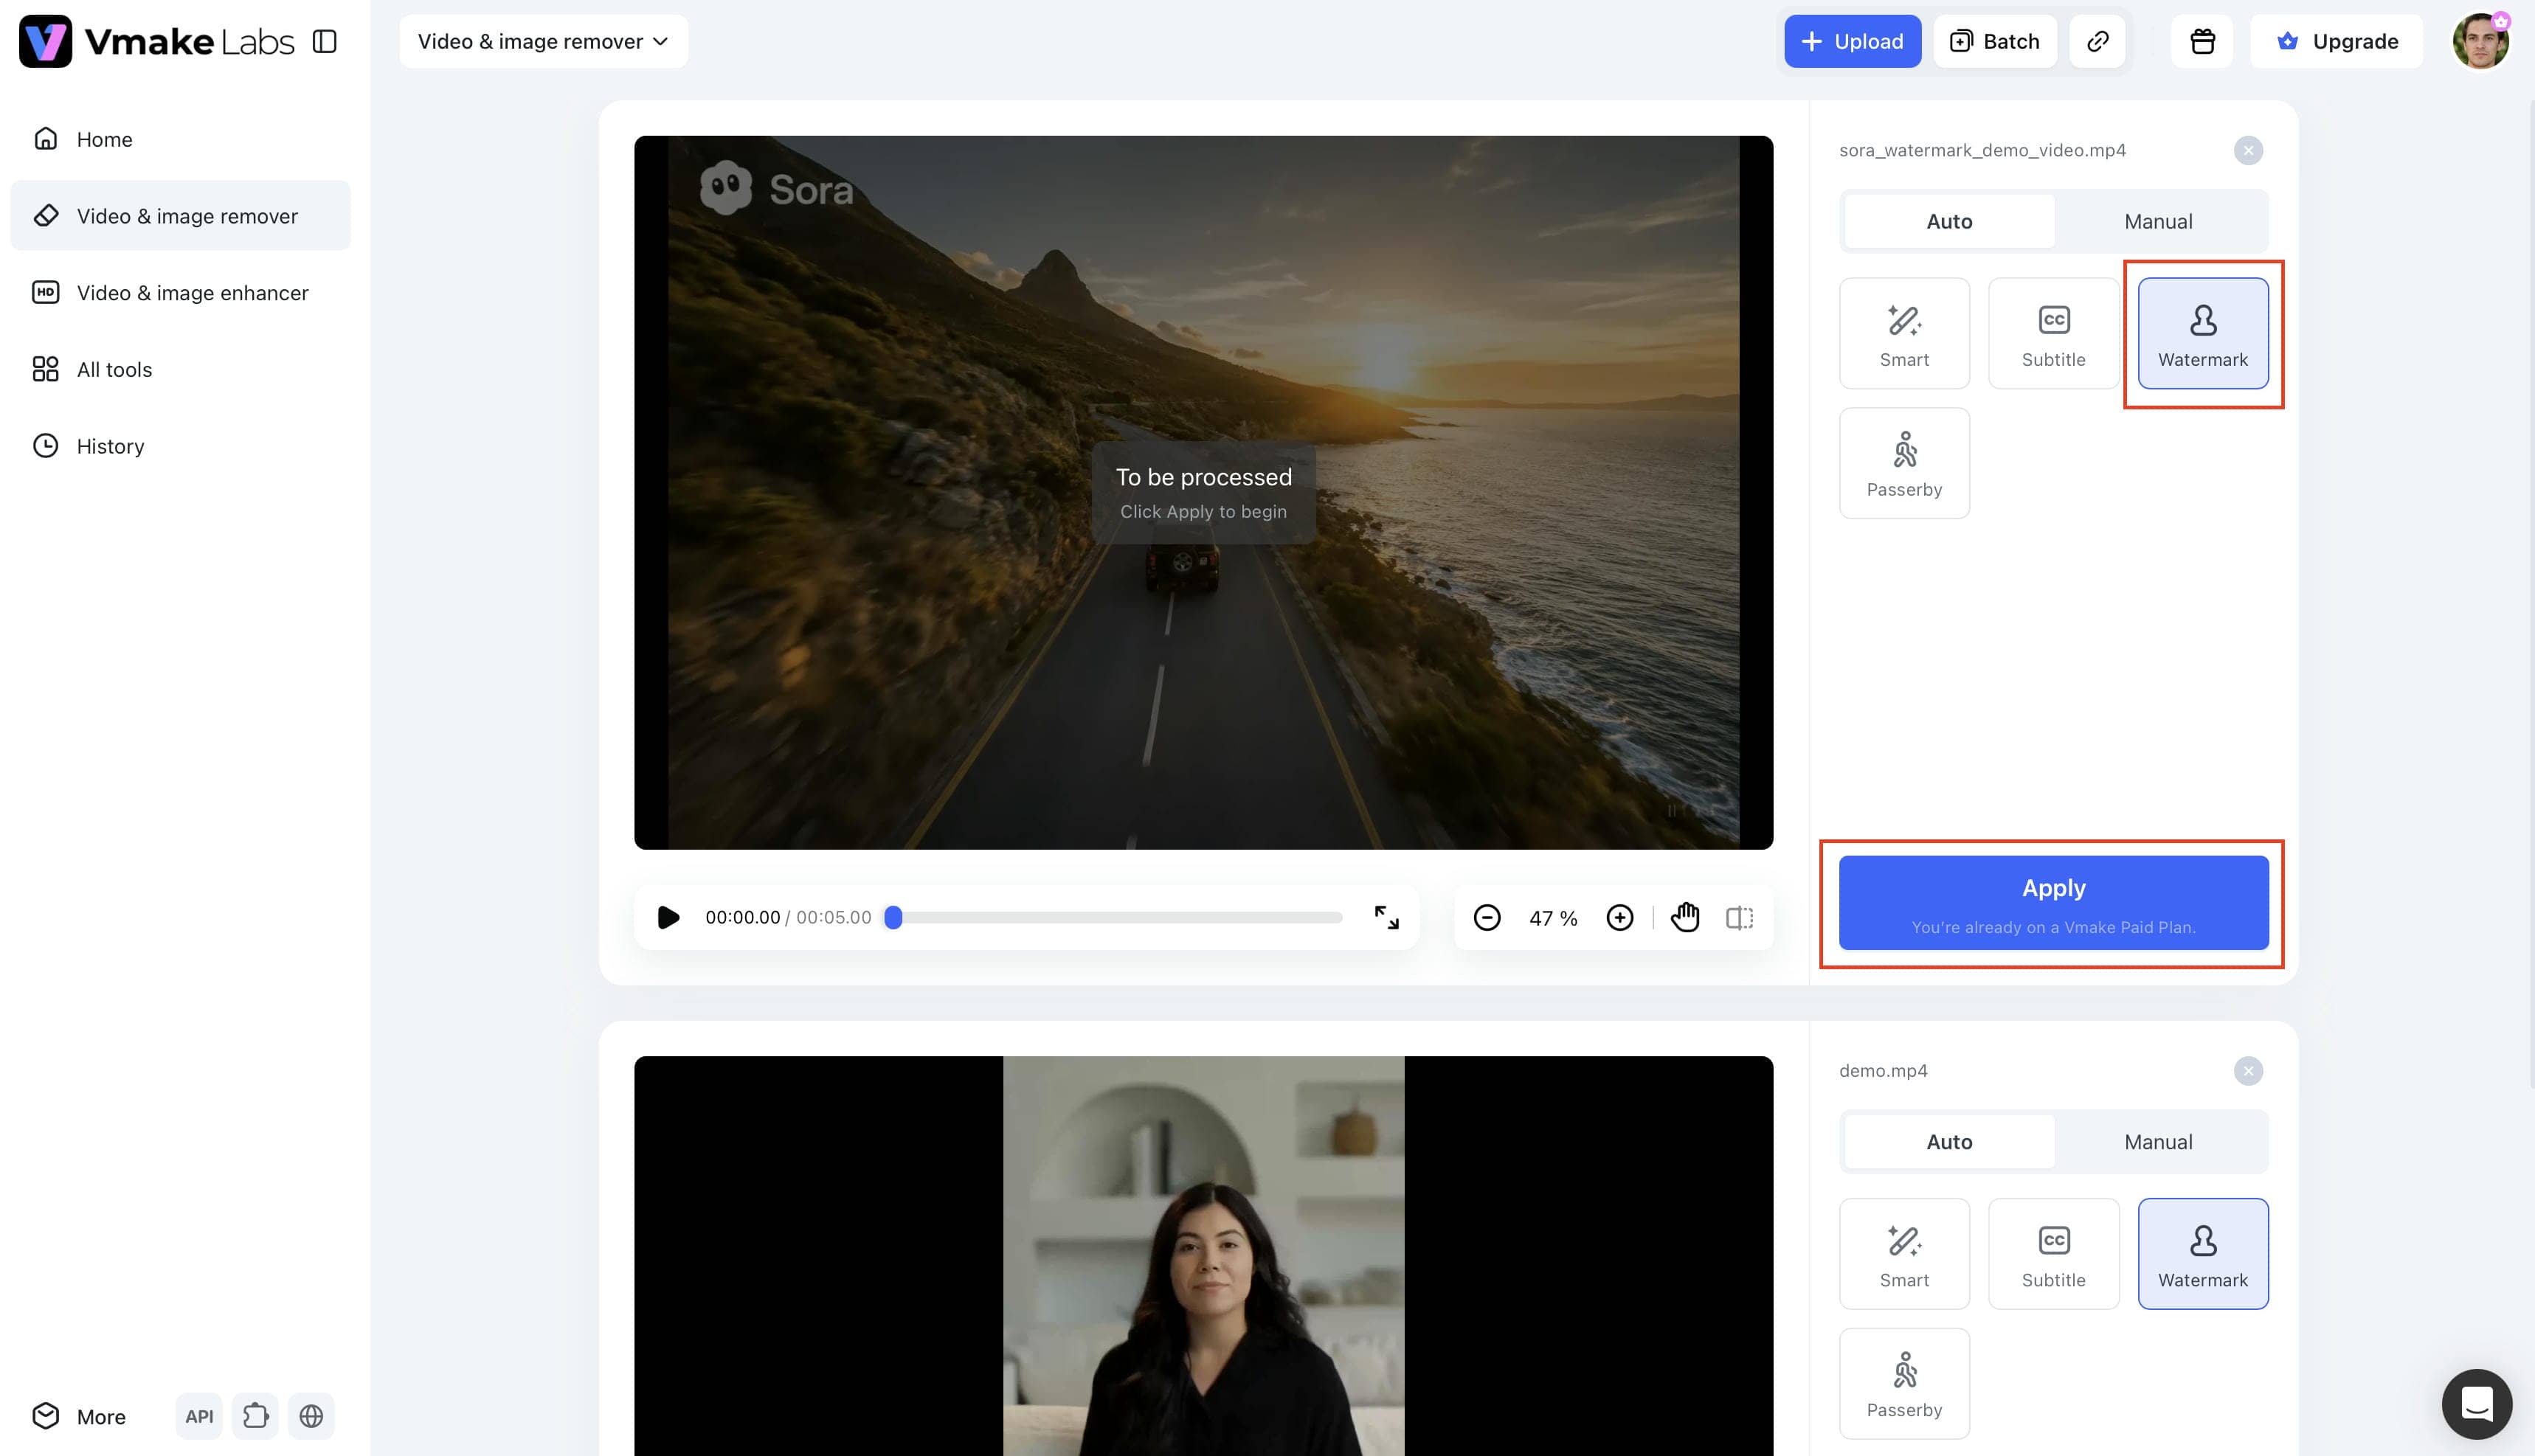
Task: Select Smart mode for demo.mp4
Action: (1904, 1253)
